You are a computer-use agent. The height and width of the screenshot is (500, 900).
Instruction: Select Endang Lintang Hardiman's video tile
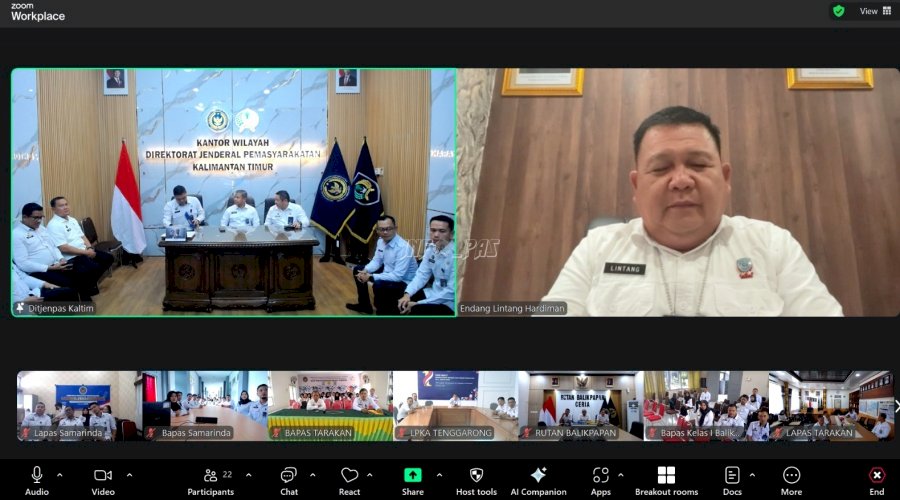(678, 192)
